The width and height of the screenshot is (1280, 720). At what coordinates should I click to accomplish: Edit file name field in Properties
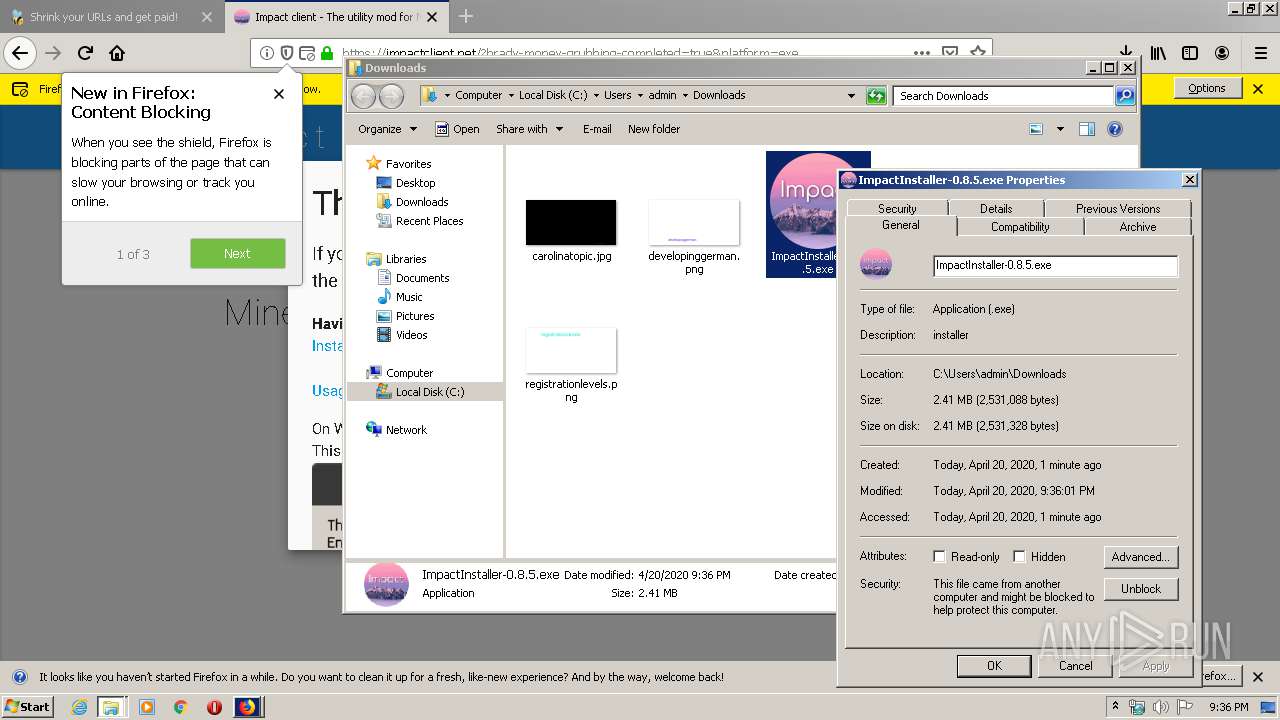pos(1055,266)
